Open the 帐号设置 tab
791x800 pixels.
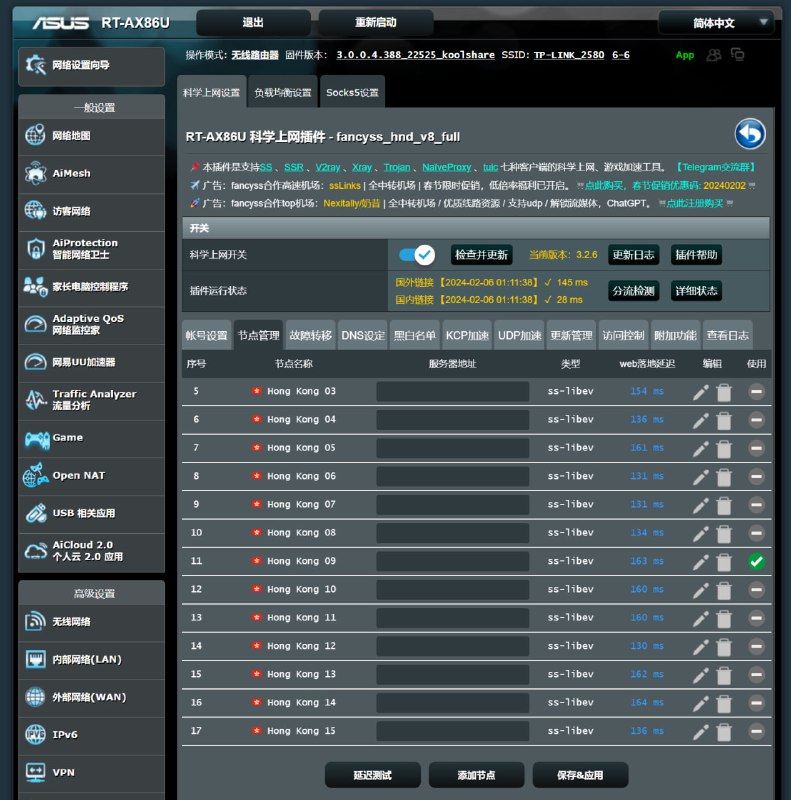pos(207,335)
